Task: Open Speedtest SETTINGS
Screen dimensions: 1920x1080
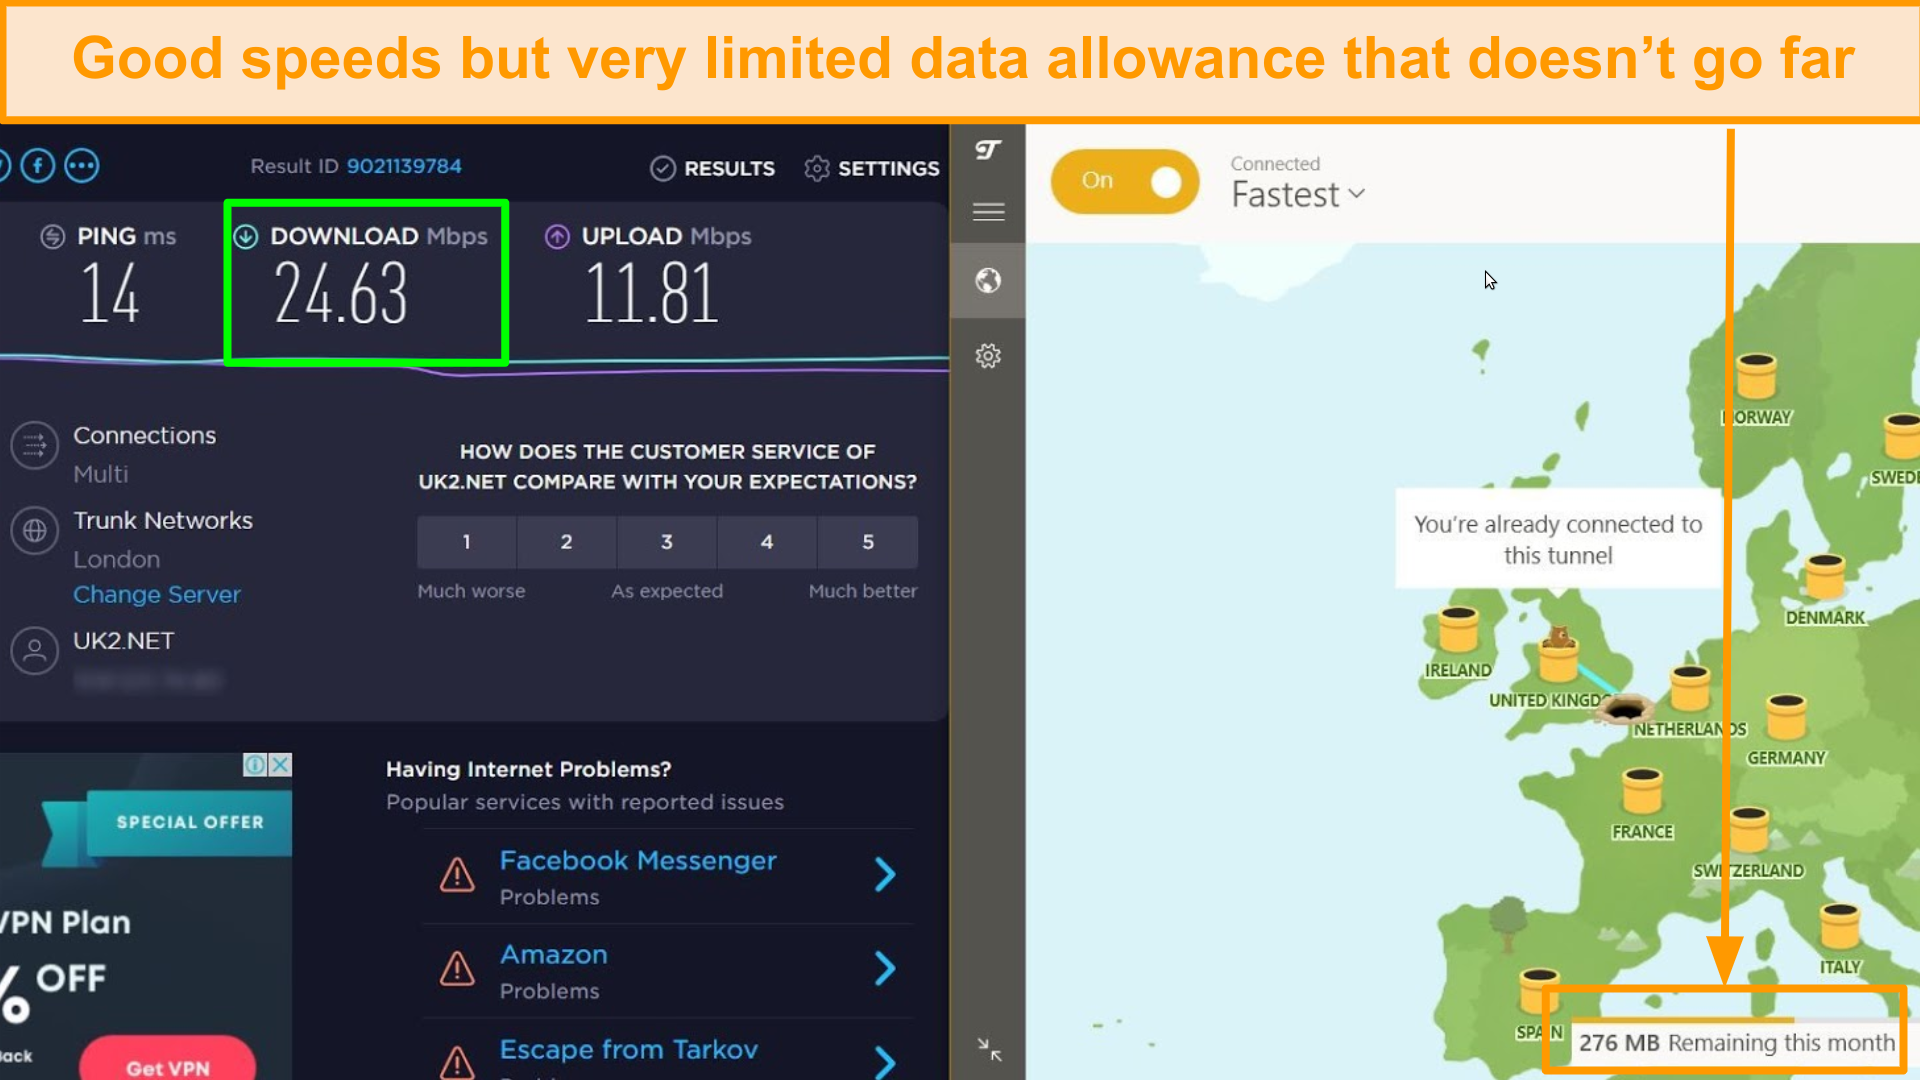Action: (872, 169)
